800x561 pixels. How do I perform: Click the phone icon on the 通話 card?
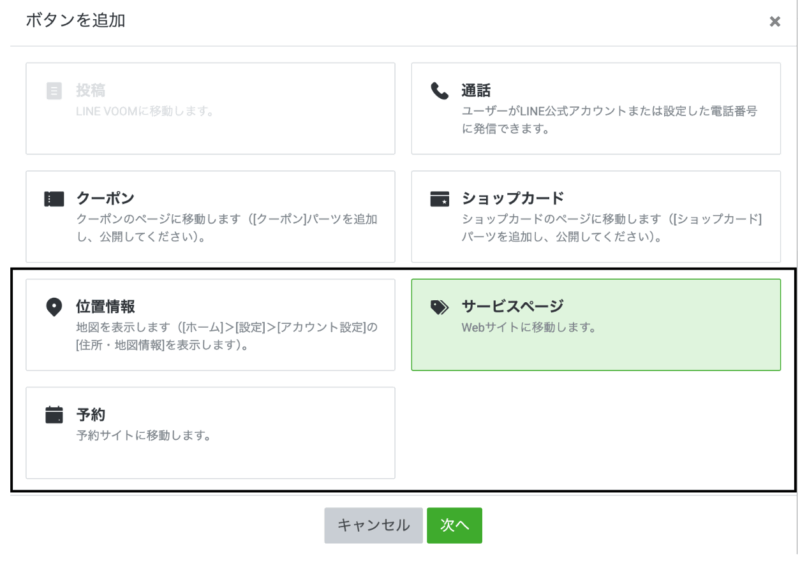439,91
